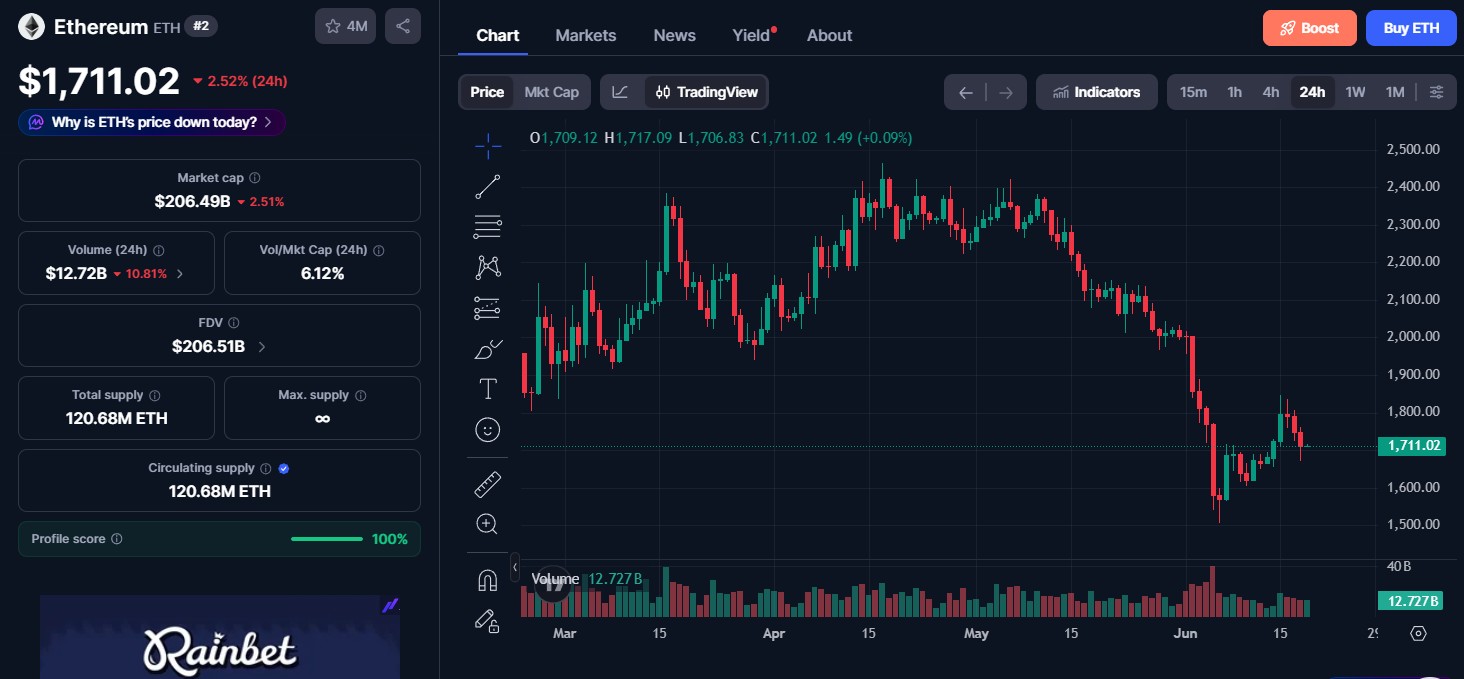Image resolution: width=1464 pixels, height=679 pixels.
Task: Select the forecasting projection tool
Action: [x=488, y=308]
